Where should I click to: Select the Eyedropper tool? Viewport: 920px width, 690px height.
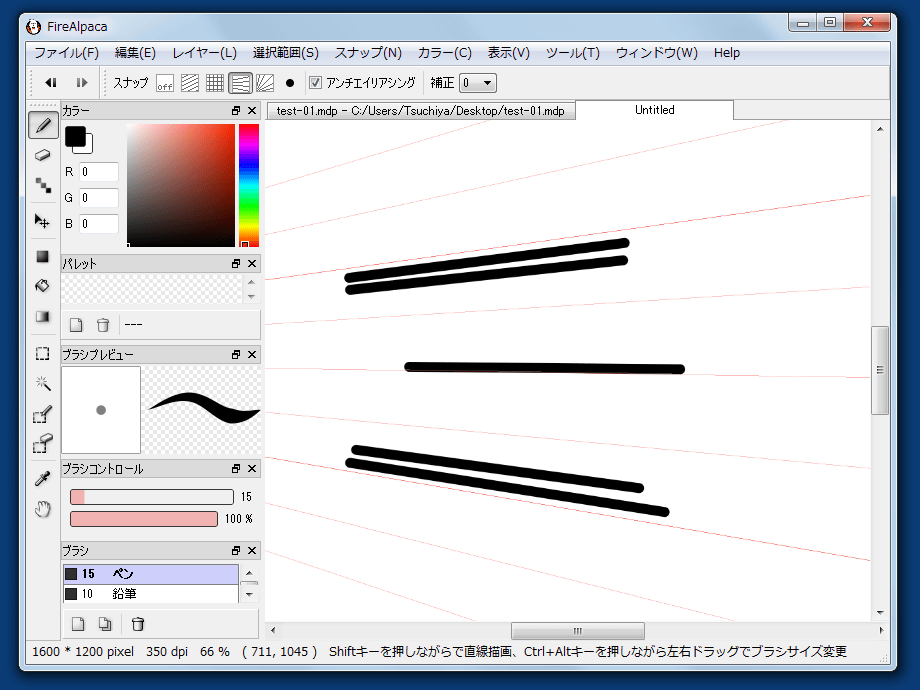[x=42, y=478]
